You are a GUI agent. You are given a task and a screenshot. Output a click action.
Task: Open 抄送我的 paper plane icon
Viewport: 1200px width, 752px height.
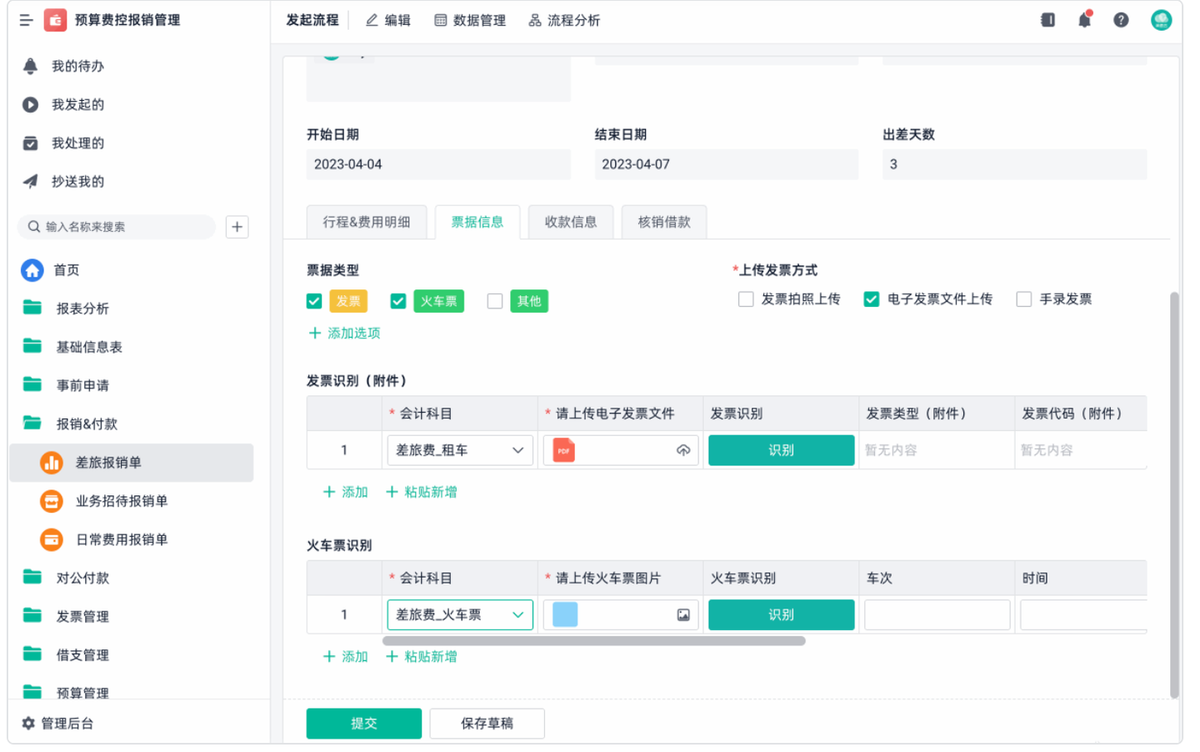coord(31,182)
